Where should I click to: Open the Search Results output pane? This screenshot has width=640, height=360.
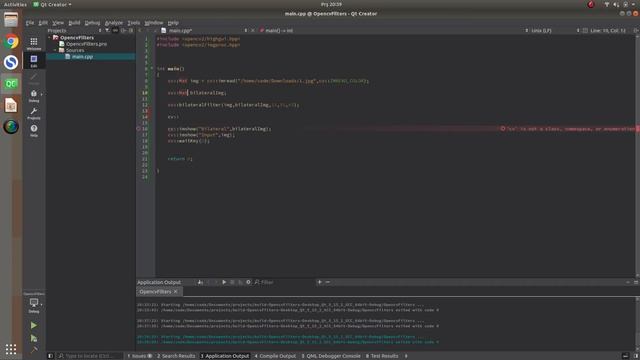176,356
